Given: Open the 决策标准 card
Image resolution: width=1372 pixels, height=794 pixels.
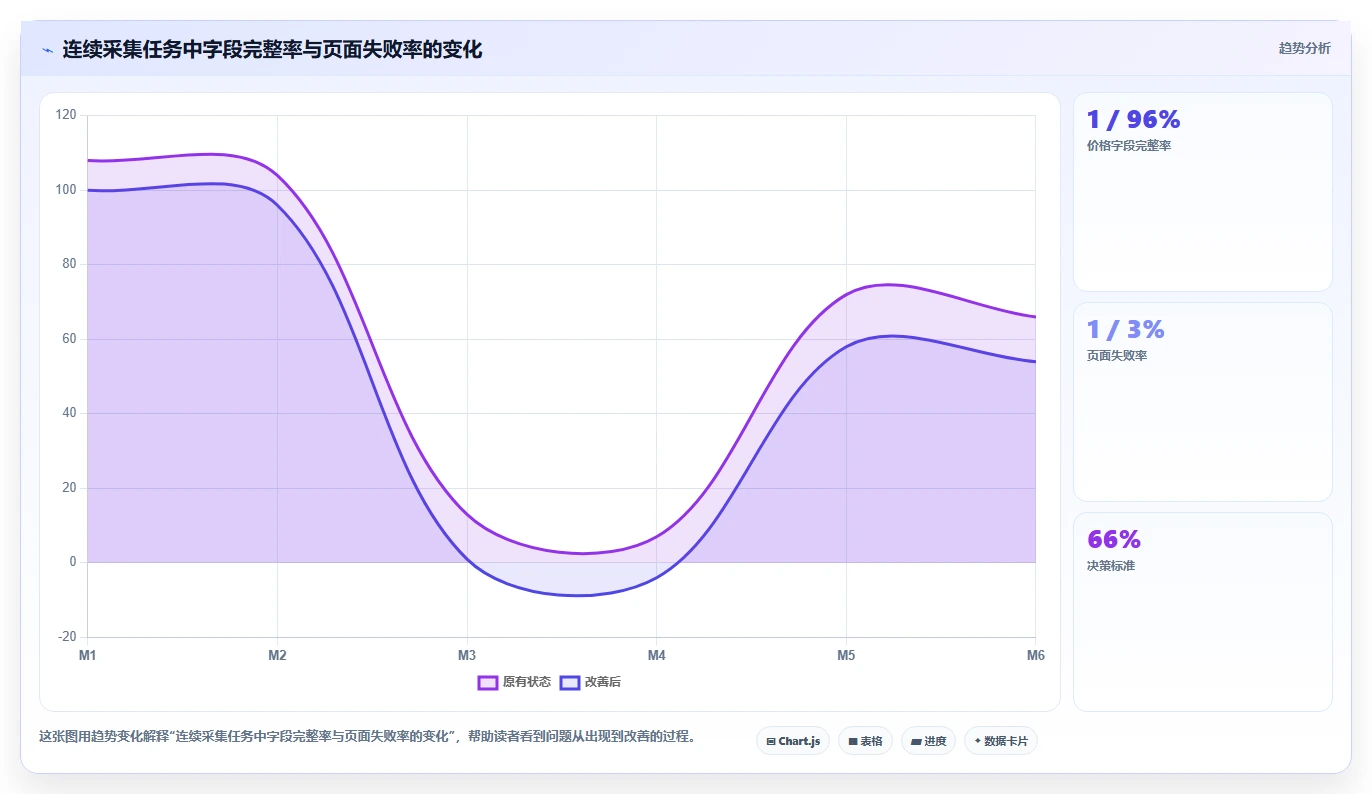Looking at the screenshot, I should point(1202,611).
